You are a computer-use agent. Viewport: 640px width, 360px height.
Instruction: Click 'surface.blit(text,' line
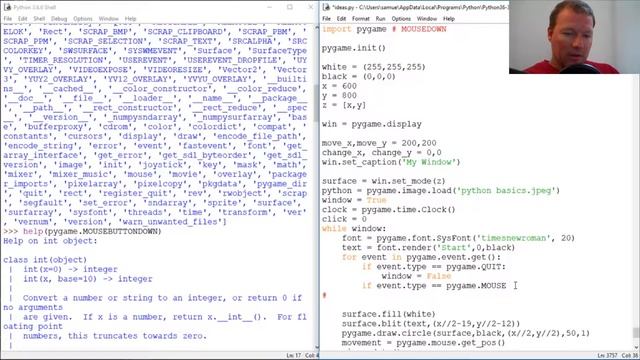point(431,323)
